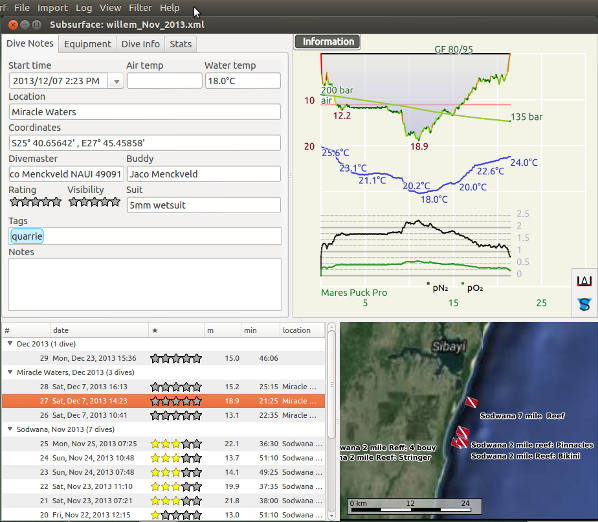Viewport: 598px width, 522px height.
Task: Click the Information button above the profile
Action: tap(328, 42)
